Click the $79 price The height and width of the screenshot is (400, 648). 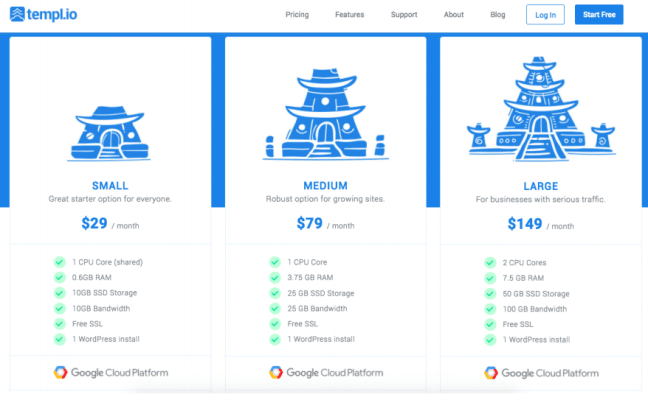click(x=310, y=223)
